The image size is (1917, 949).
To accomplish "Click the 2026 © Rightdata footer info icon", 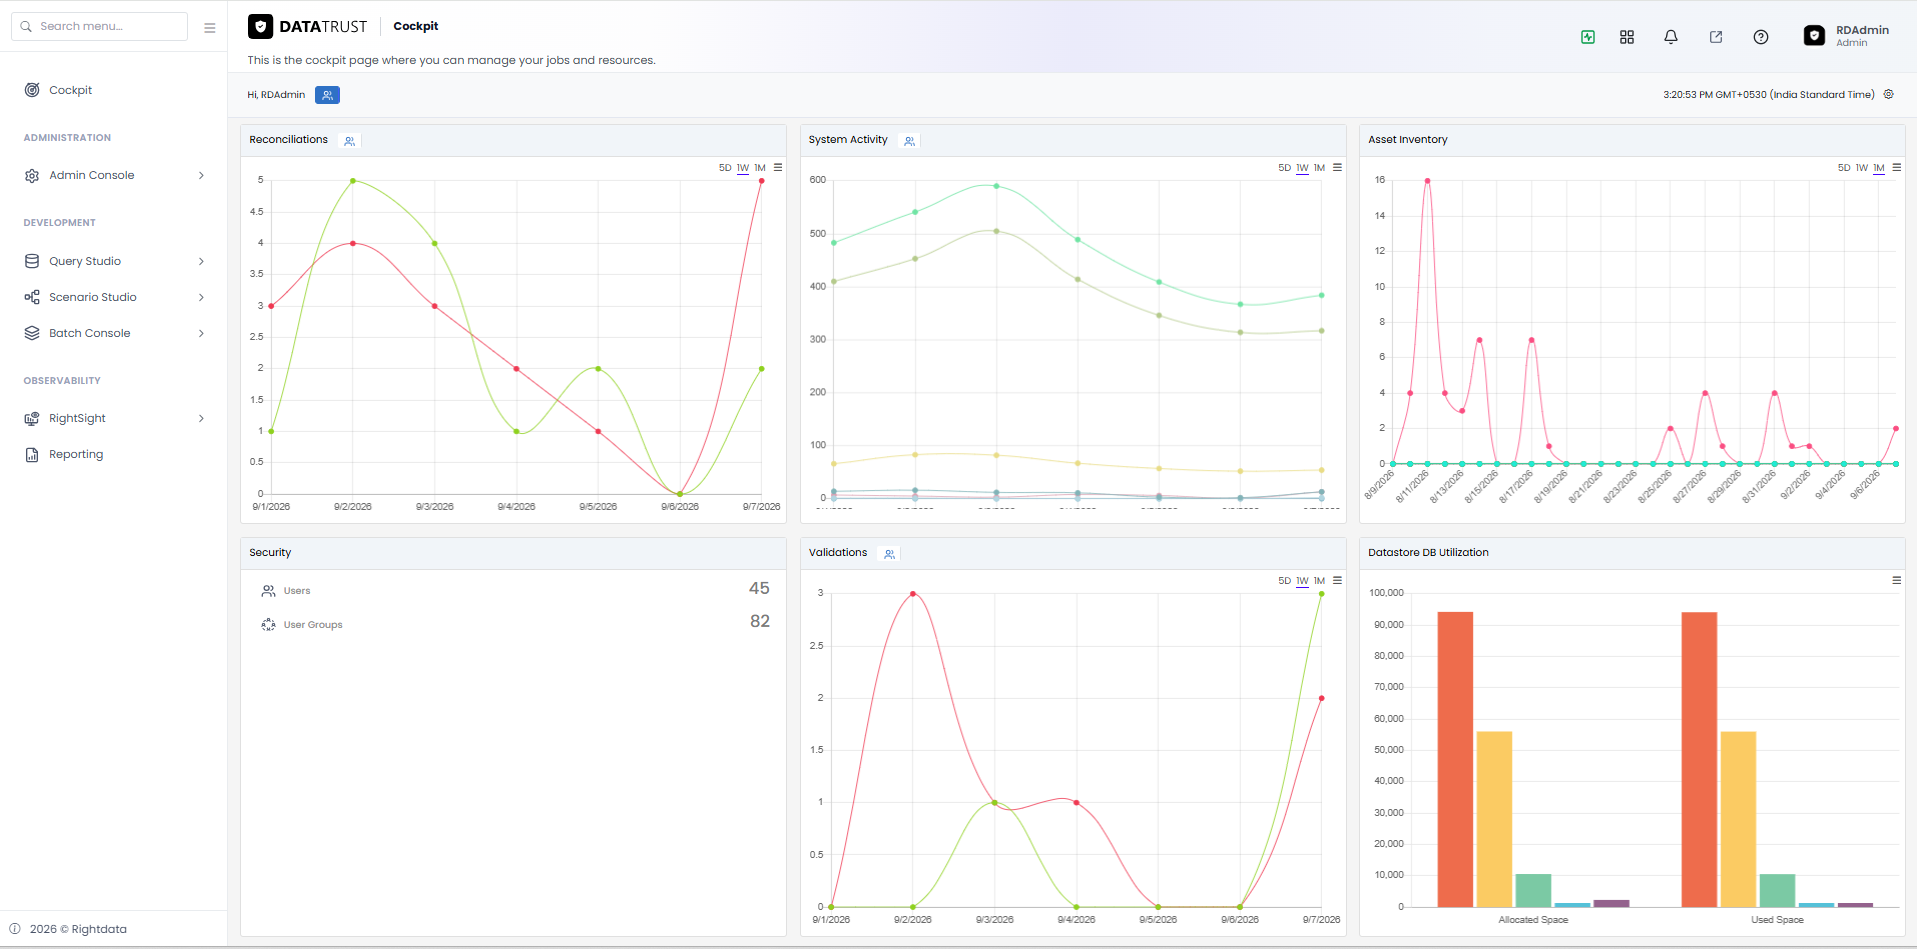I will pos(15,929).
